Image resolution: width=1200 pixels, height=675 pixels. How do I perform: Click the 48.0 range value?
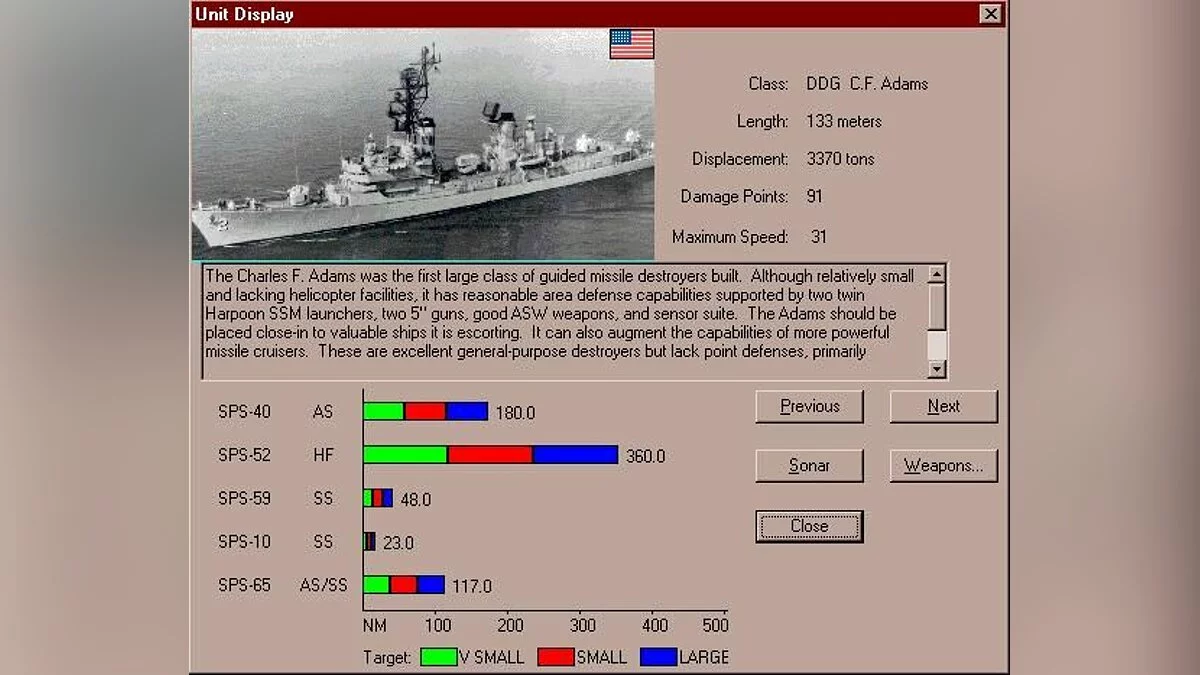click(x=415, y=500)
